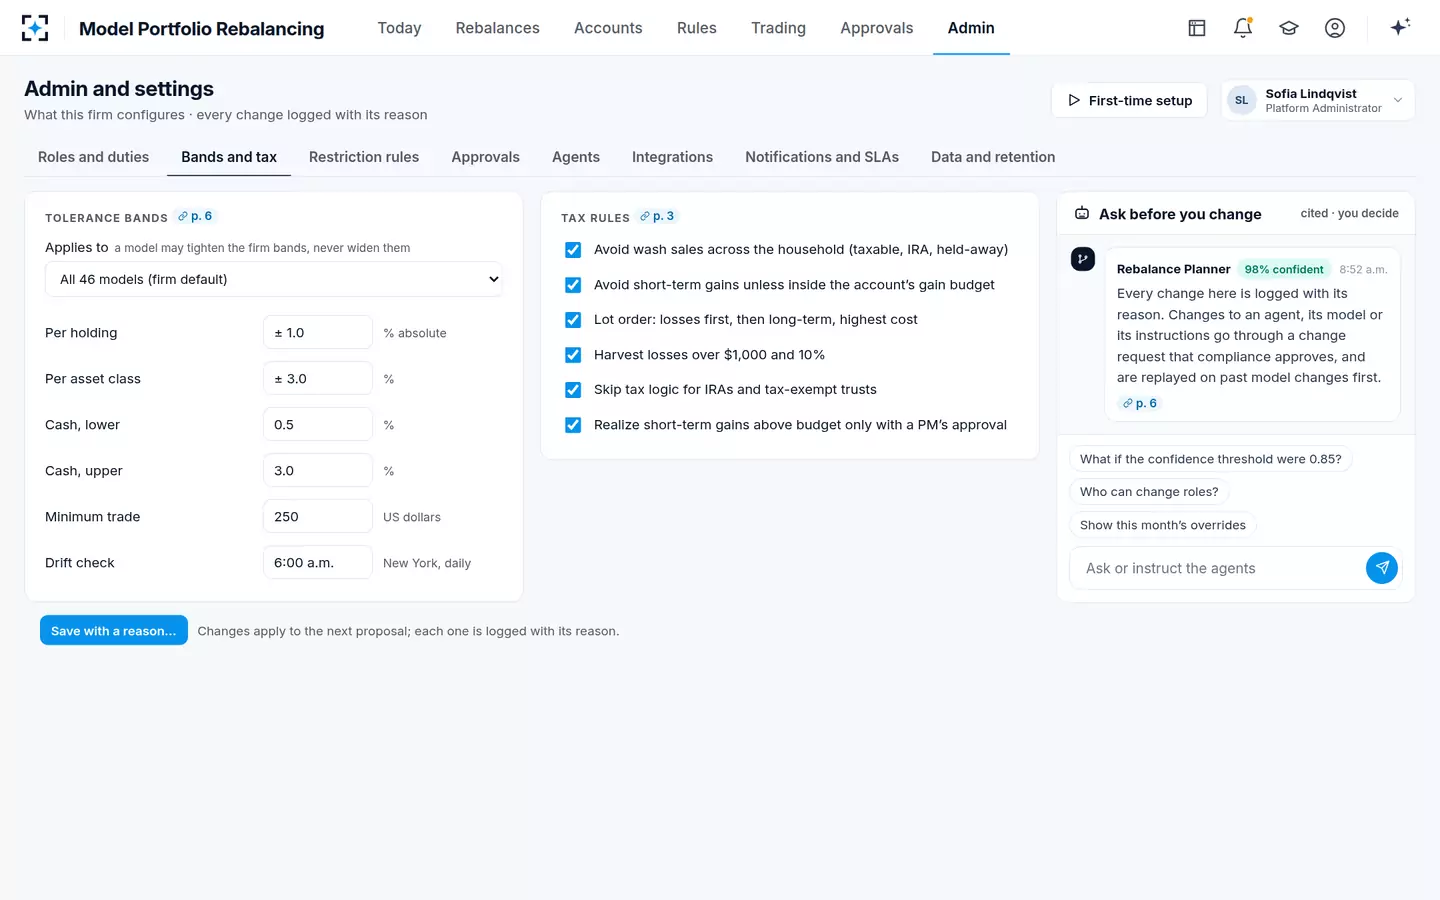
Task: Open the Rebalances menu
Action: point(497,28)
